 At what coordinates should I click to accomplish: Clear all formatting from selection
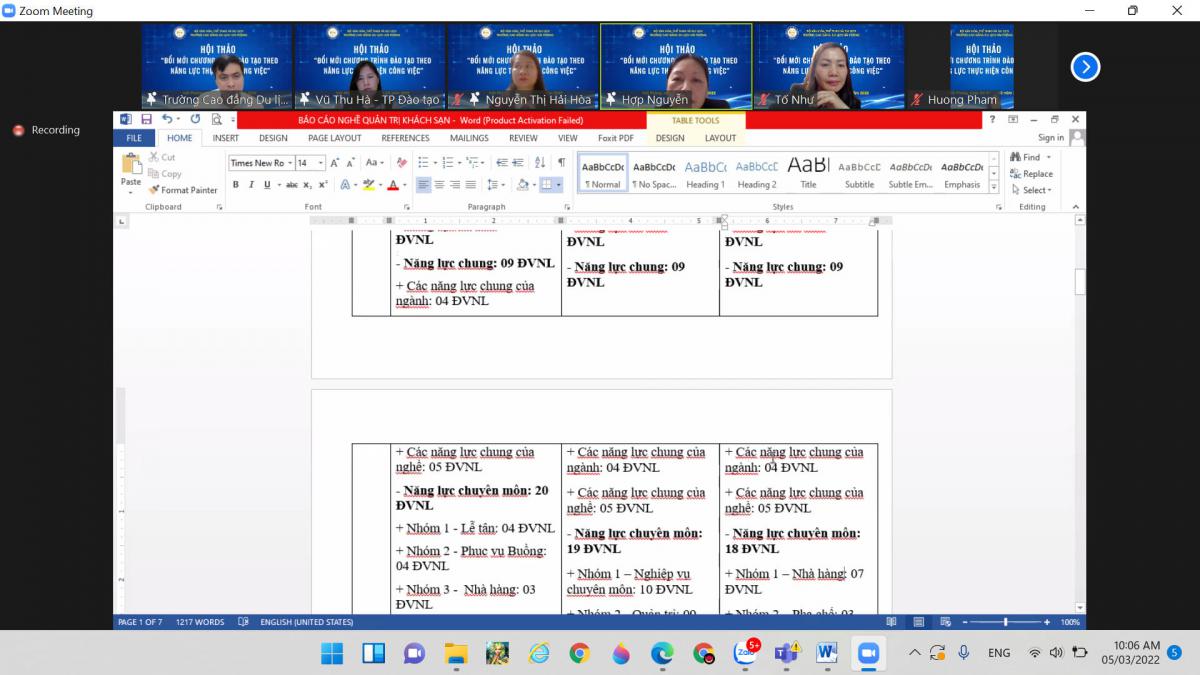[x=402, y=163]
